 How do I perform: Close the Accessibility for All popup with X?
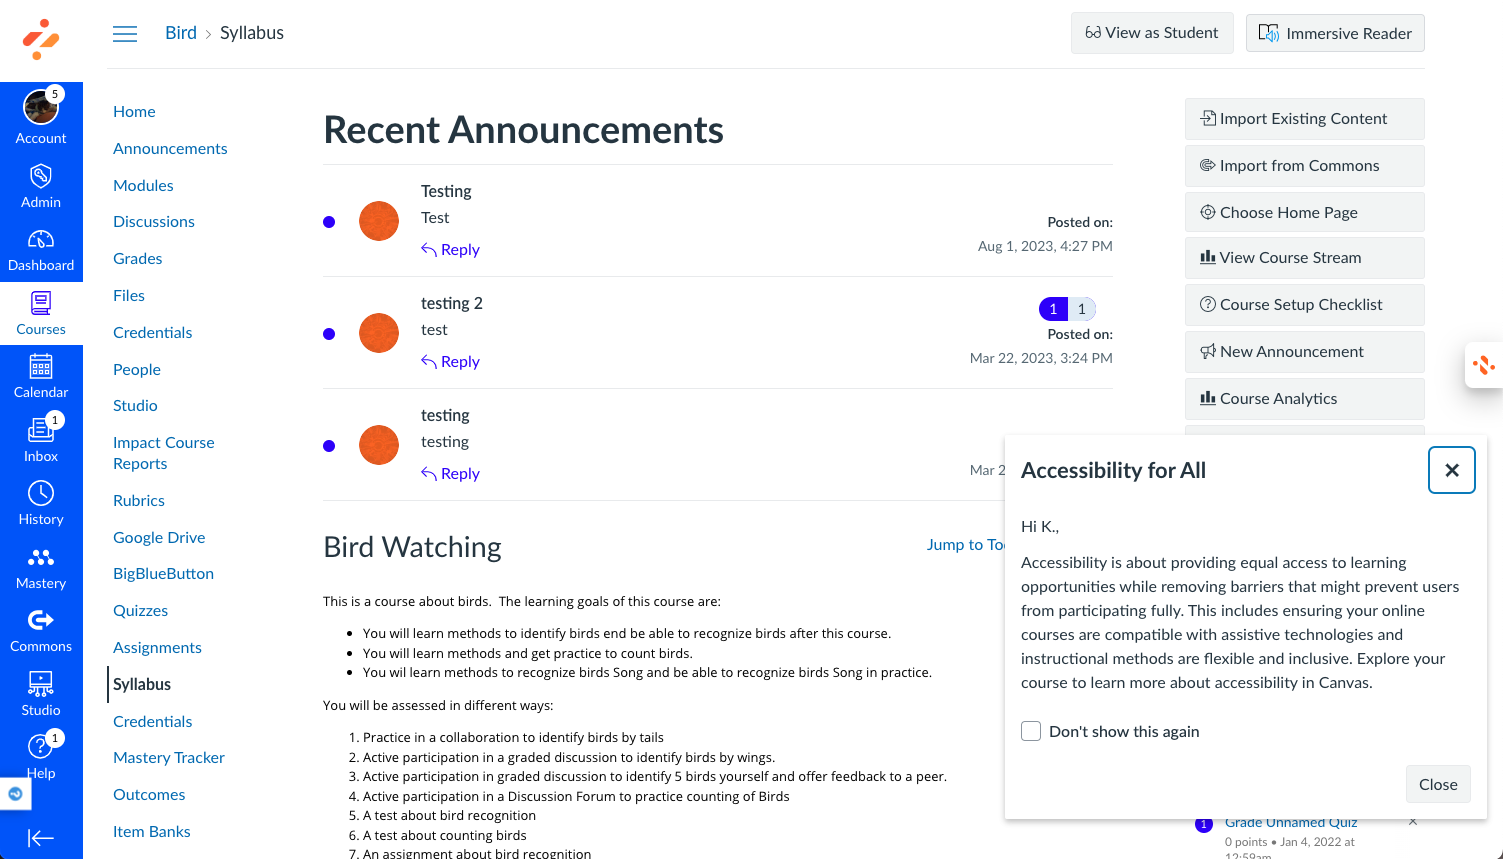(x=1452, y=470)
